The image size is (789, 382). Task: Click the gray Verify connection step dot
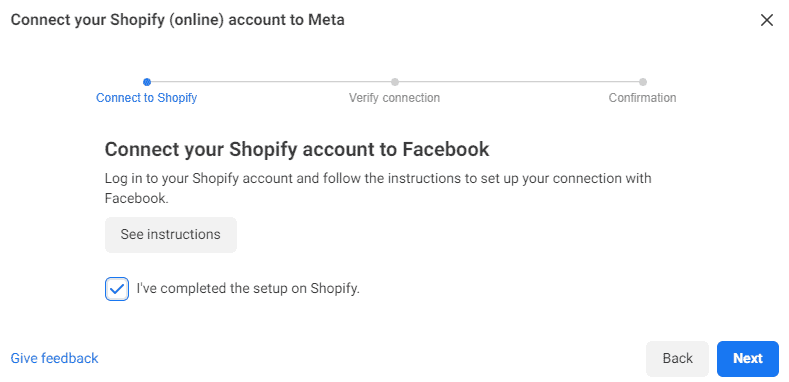pos(395,82)
